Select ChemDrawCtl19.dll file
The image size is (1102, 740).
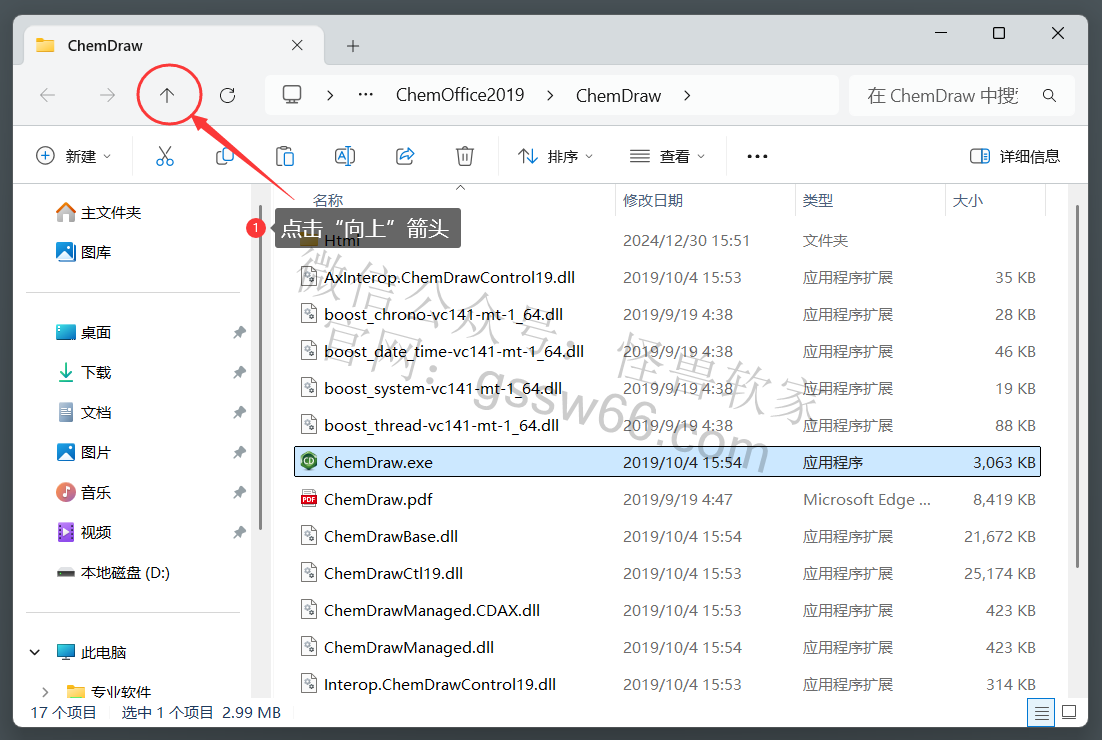(x=667, y=573)
